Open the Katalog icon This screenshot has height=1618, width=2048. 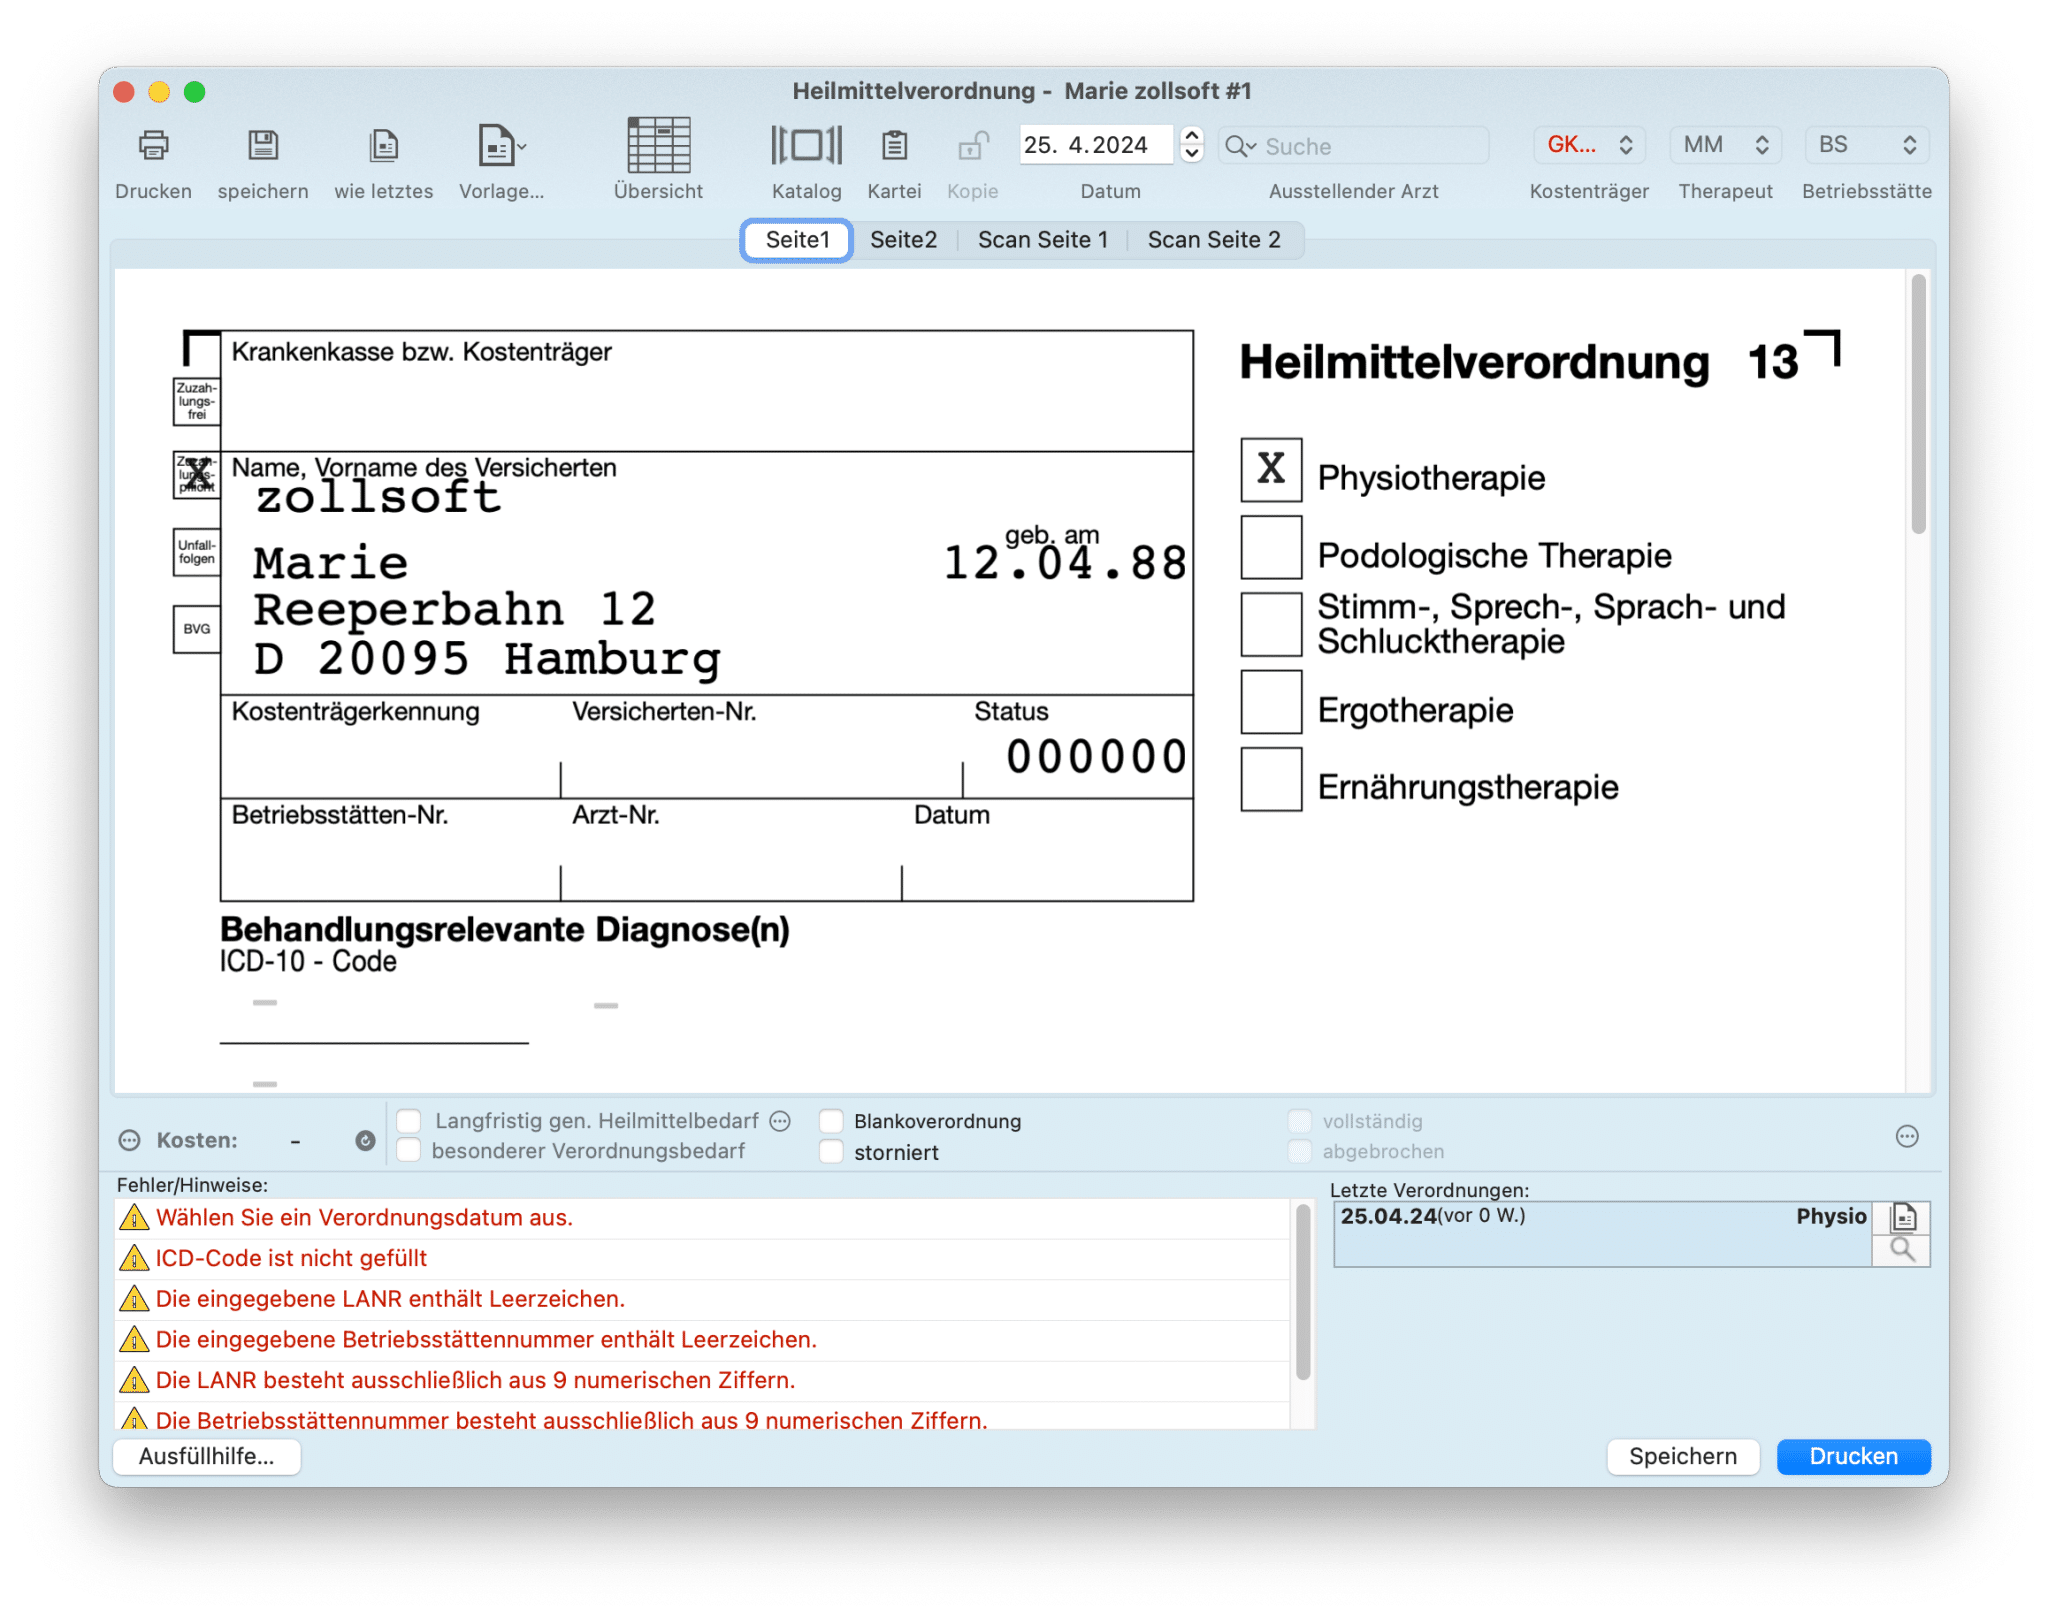[x=806, y=145]
